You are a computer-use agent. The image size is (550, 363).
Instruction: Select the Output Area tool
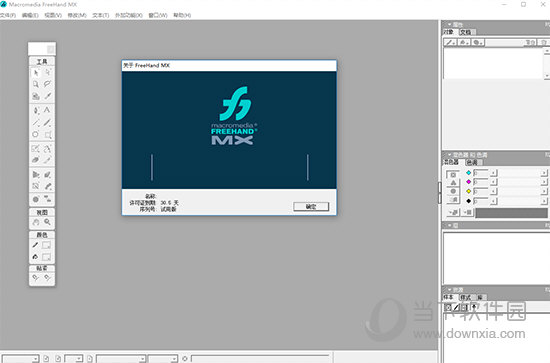point(36,96)
